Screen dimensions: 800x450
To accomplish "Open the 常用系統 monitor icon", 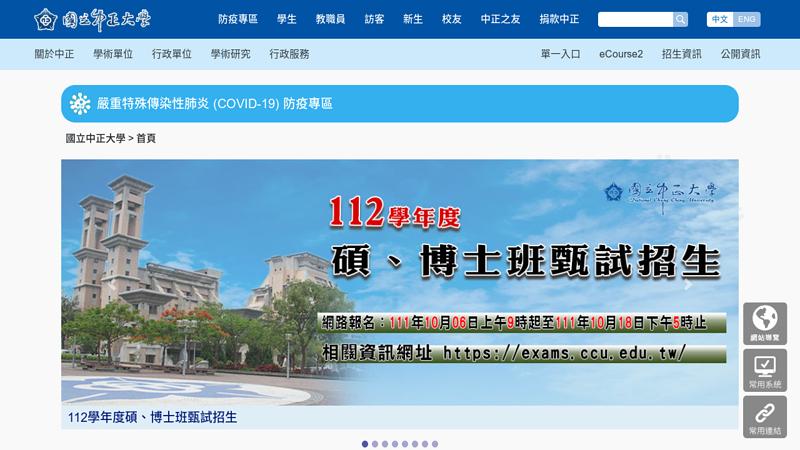I will (765, 370).
